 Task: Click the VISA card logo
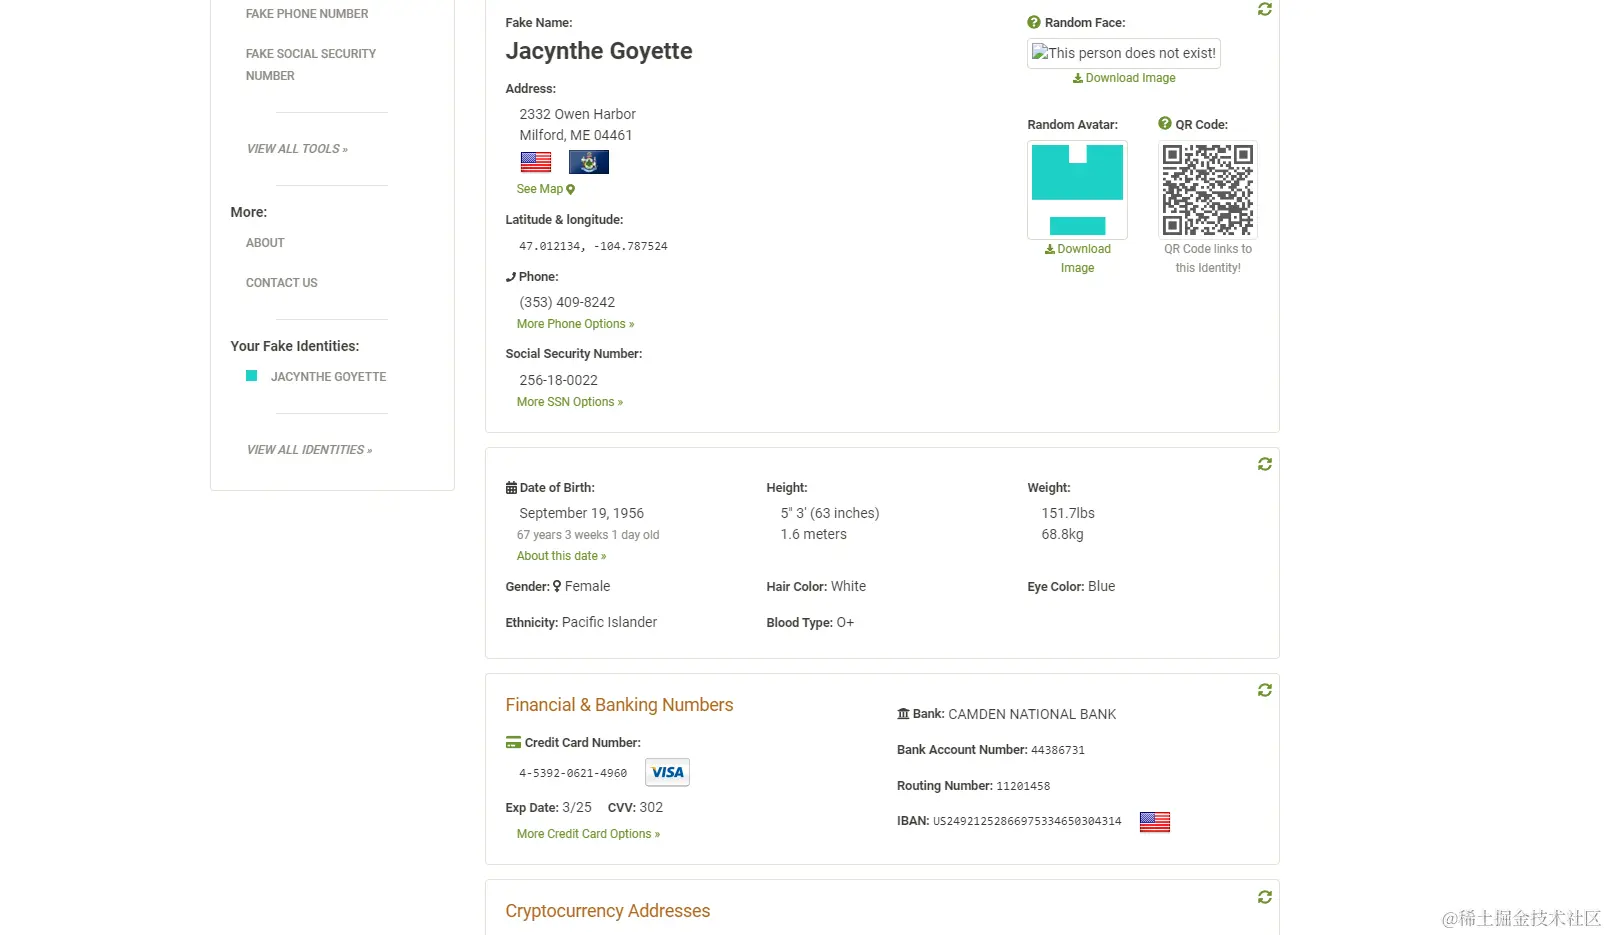tap(668, 772)
